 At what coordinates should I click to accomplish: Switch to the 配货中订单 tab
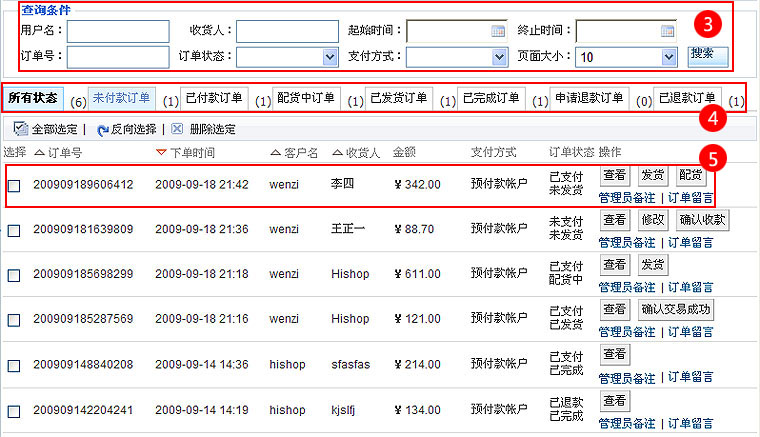pos(306,98)
